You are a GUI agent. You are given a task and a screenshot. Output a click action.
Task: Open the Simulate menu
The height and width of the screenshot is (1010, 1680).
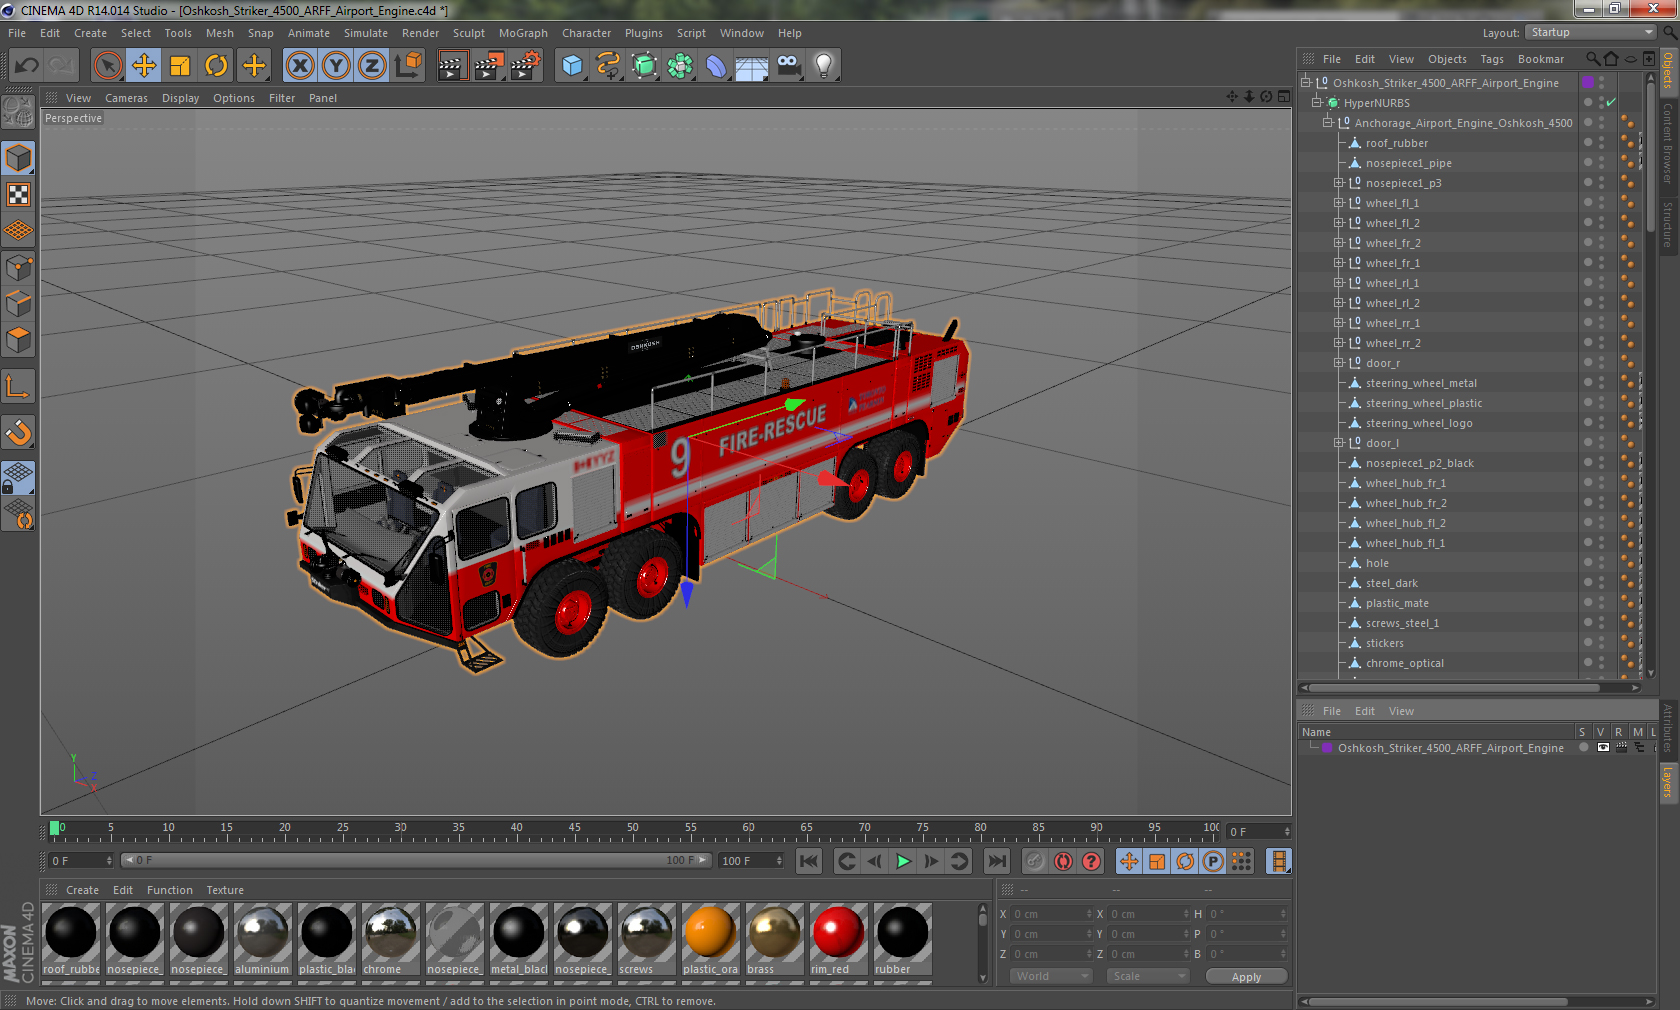tap(366, 33)
